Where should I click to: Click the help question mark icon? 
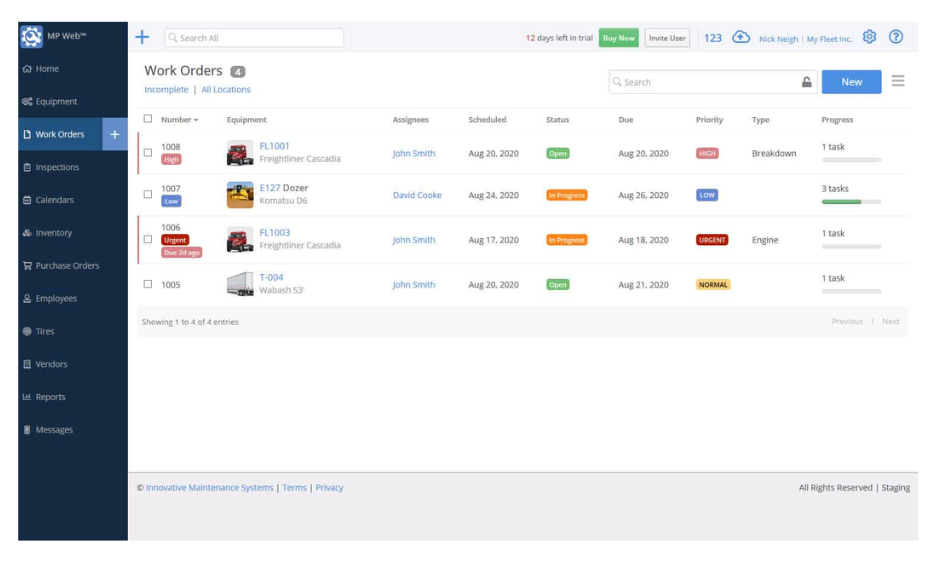896,37
